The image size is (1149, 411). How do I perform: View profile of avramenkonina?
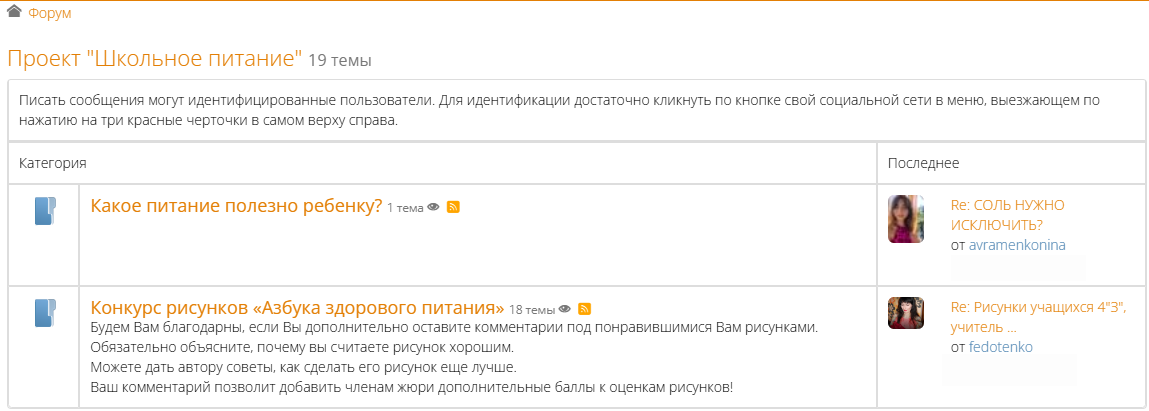tap(1024, 244)
